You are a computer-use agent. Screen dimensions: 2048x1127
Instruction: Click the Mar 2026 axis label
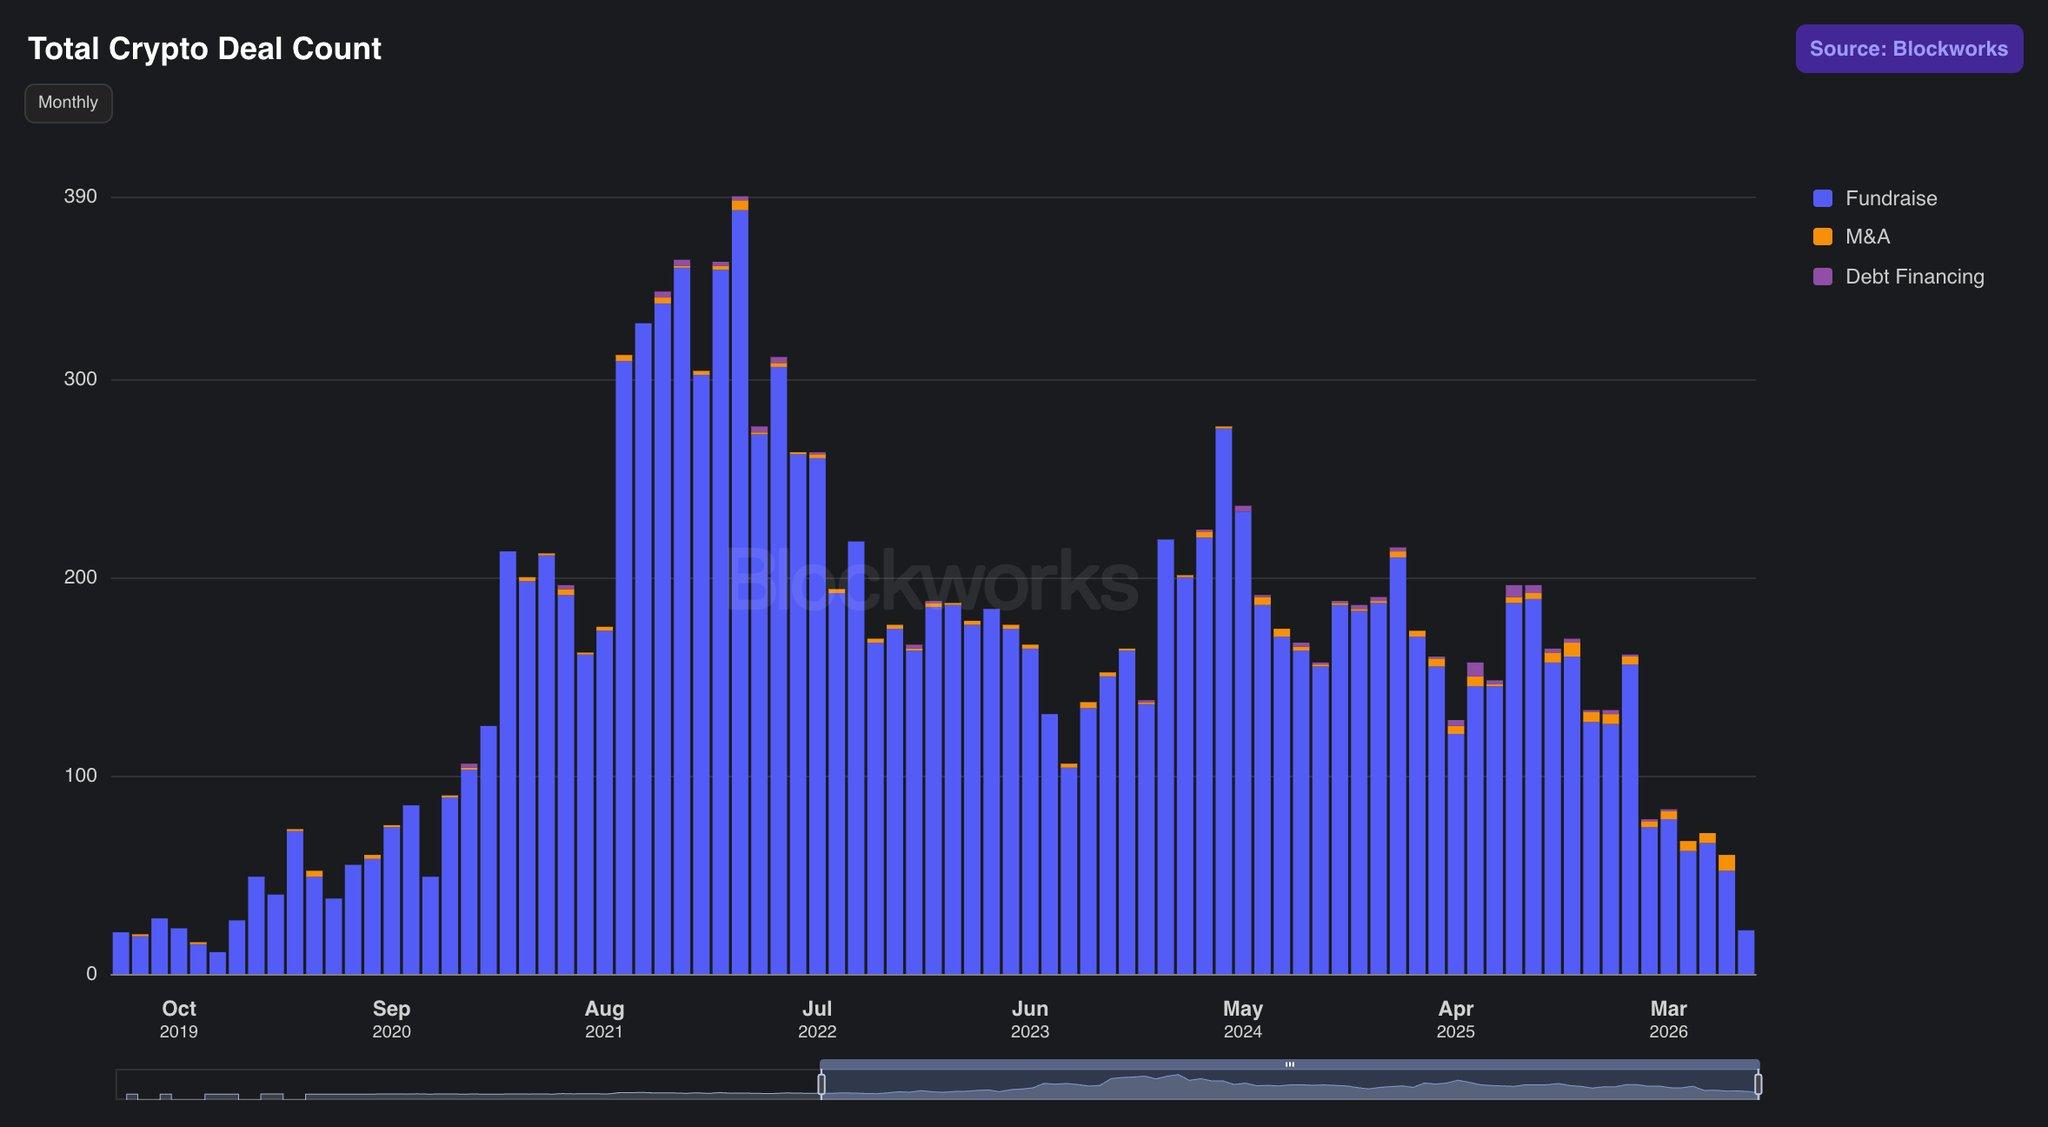click(1668, 1019)
